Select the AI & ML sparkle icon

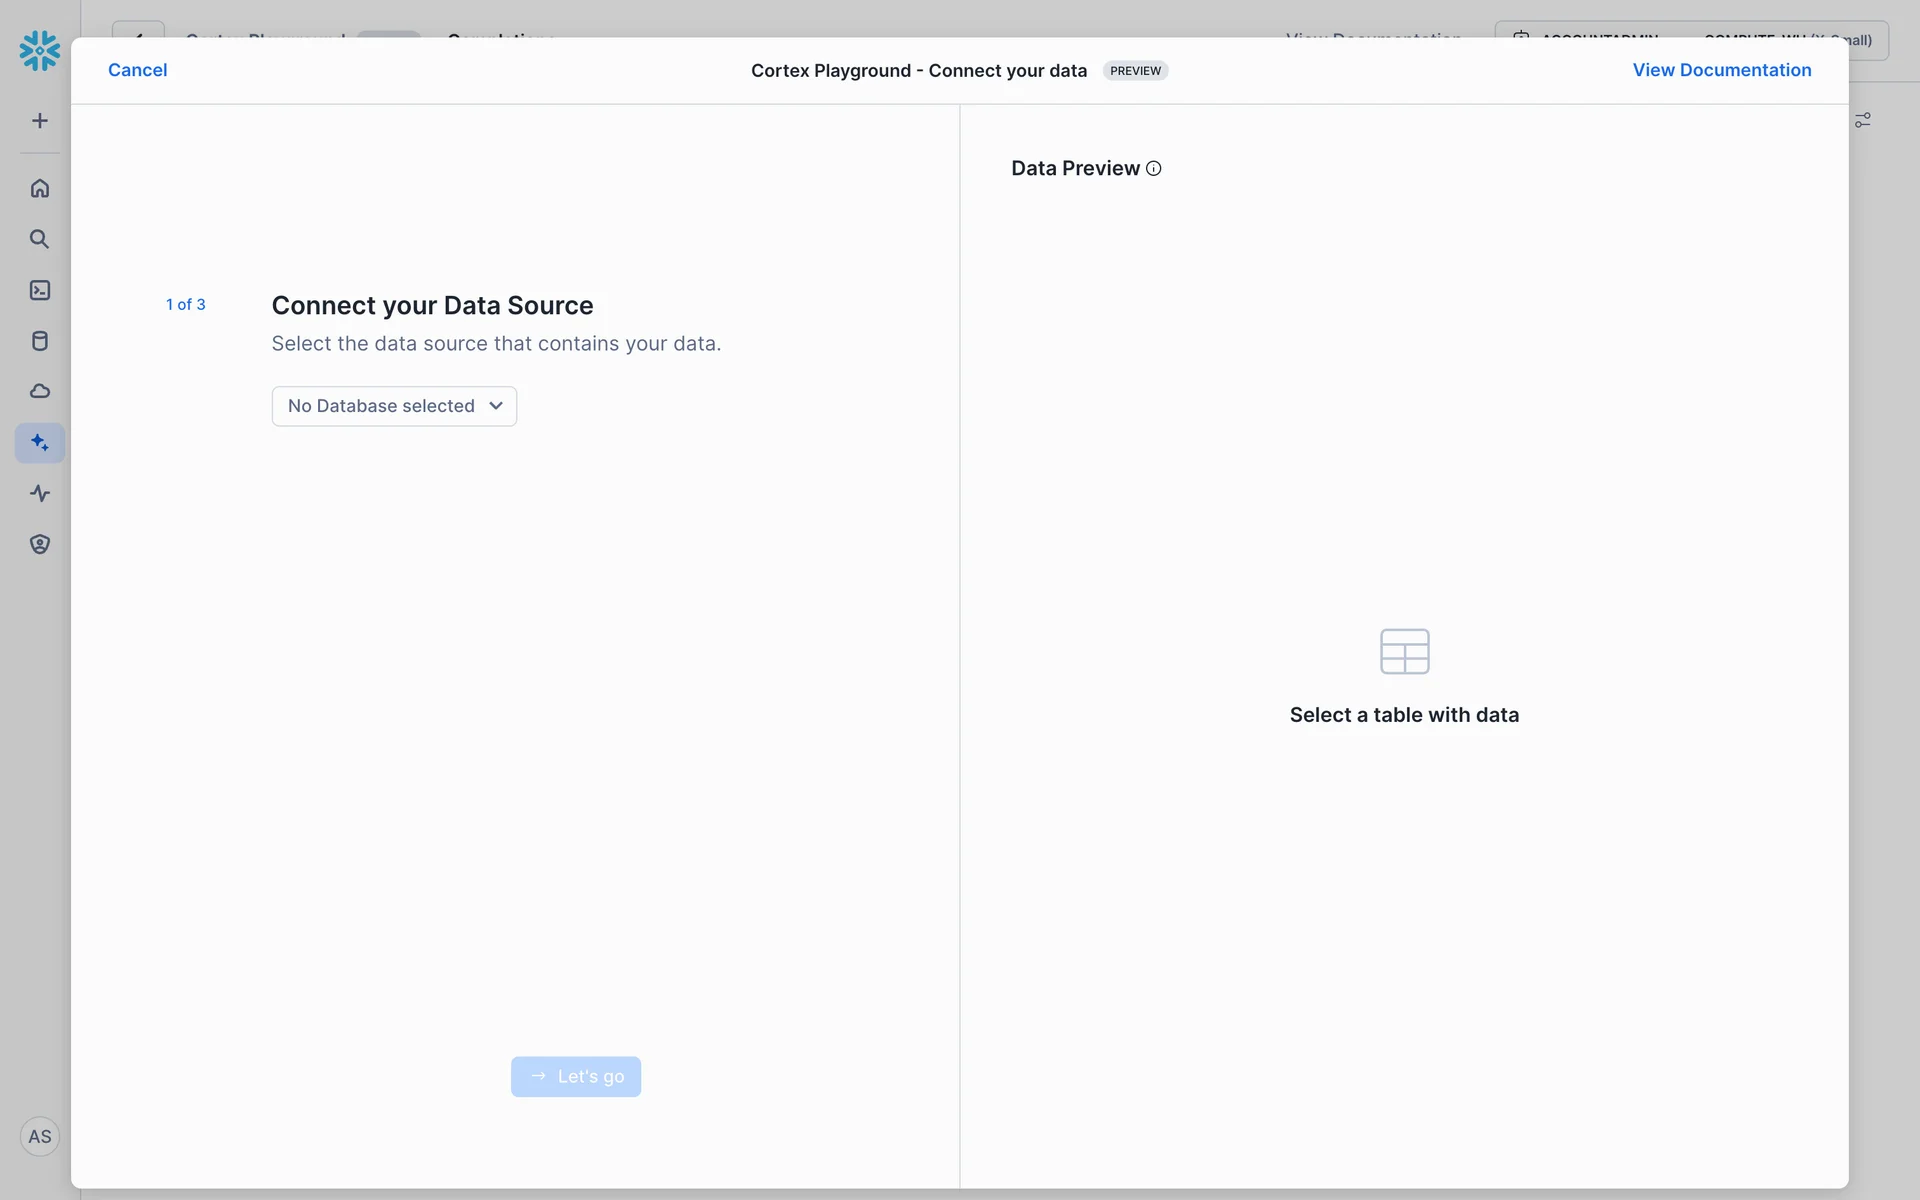pyautogui.click(x=40, y=442)
